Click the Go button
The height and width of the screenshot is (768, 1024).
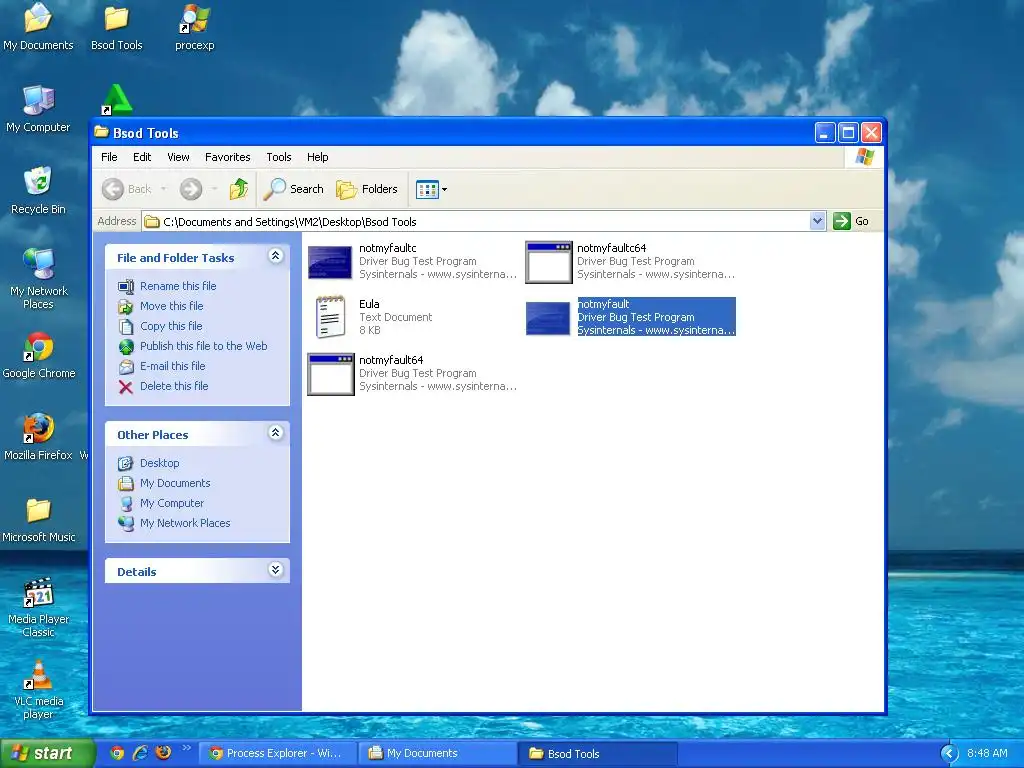pyautogui.click(x=851, y=221)
